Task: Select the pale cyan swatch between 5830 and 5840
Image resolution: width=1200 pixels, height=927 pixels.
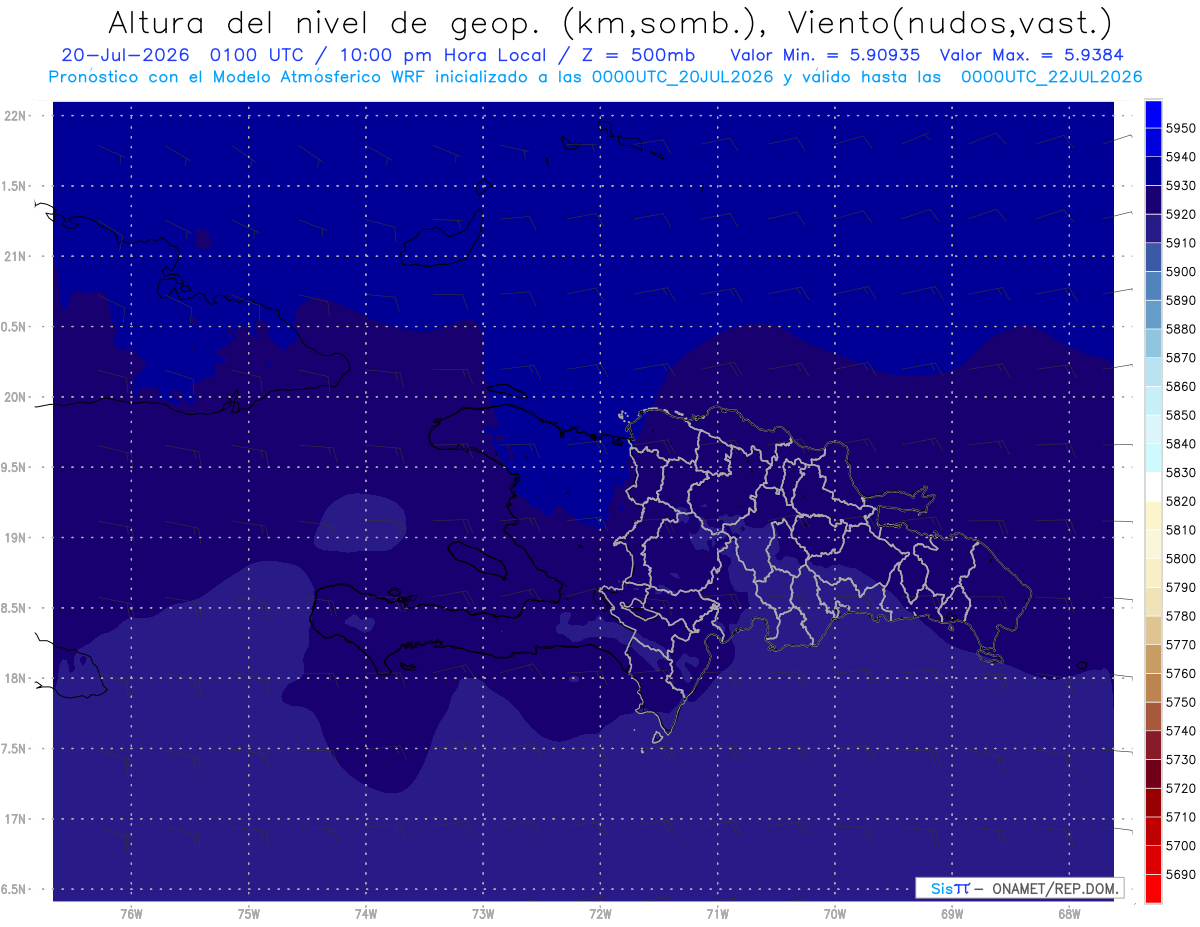Action: point(1153,457)
